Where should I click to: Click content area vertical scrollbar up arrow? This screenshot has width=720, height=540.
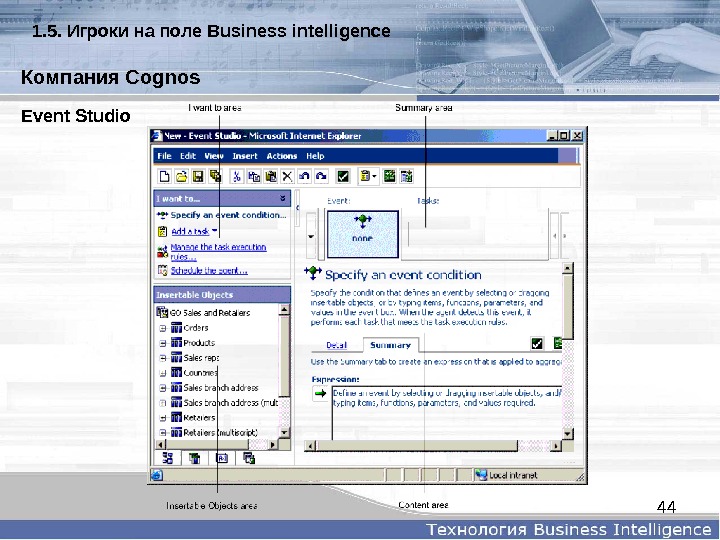click(x=568, y=269)
